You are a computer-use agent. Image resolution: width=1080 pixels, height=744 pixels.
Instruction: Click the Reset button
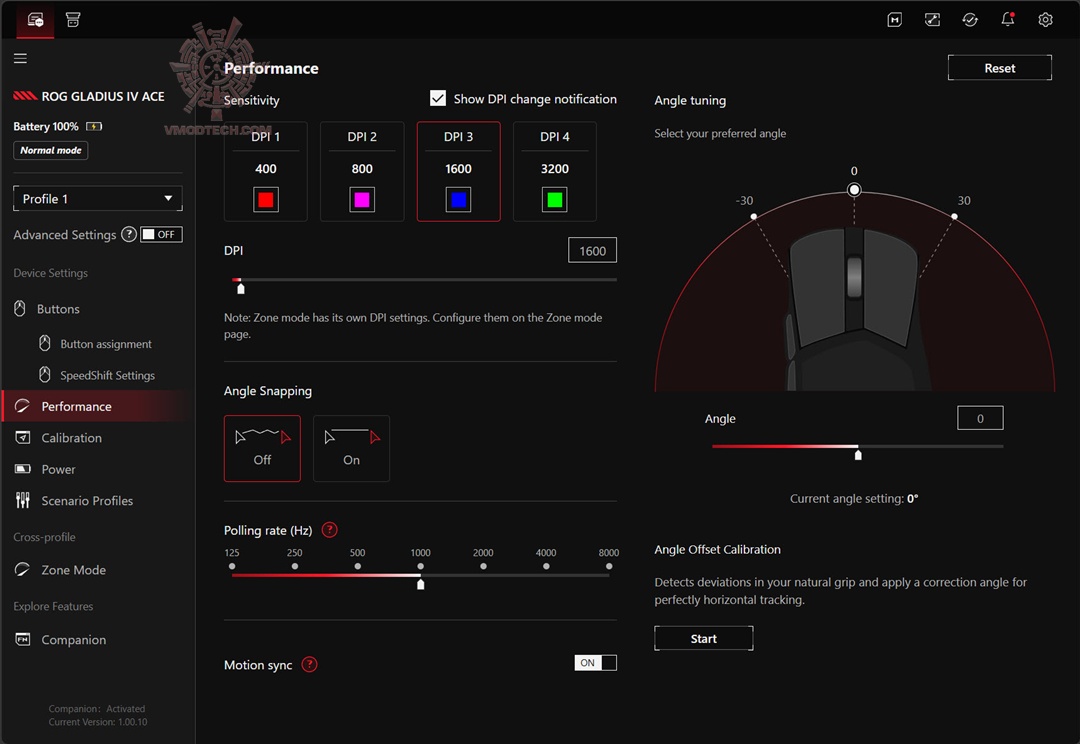pos(999,68)
